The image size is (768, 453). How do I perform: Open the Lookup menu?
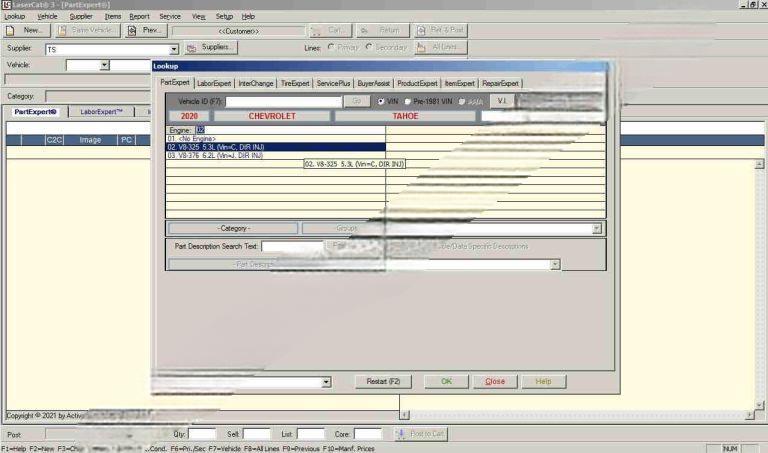[x=14, y=17]
